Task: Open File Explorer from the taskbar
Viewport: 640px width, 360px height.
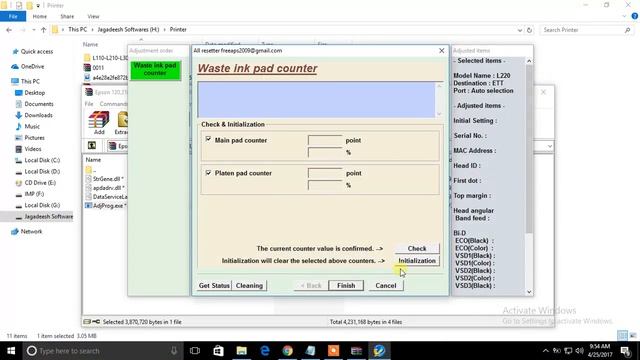Action: [x=242, y=351]
